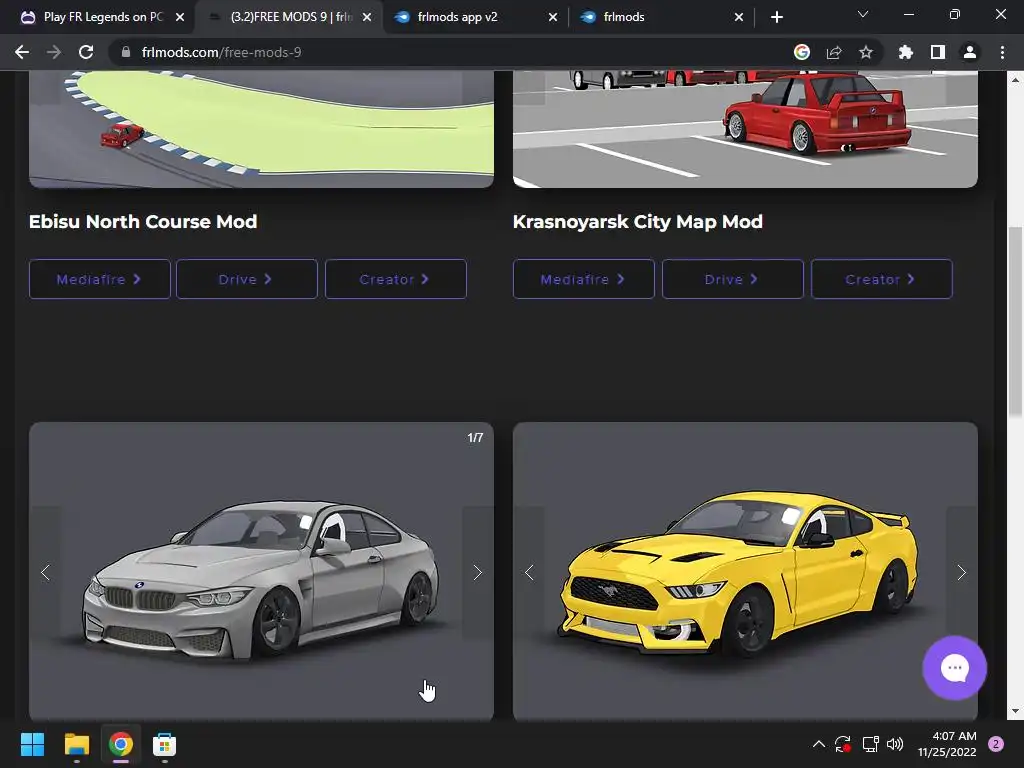Open network settings tray icon

[871, 744]
